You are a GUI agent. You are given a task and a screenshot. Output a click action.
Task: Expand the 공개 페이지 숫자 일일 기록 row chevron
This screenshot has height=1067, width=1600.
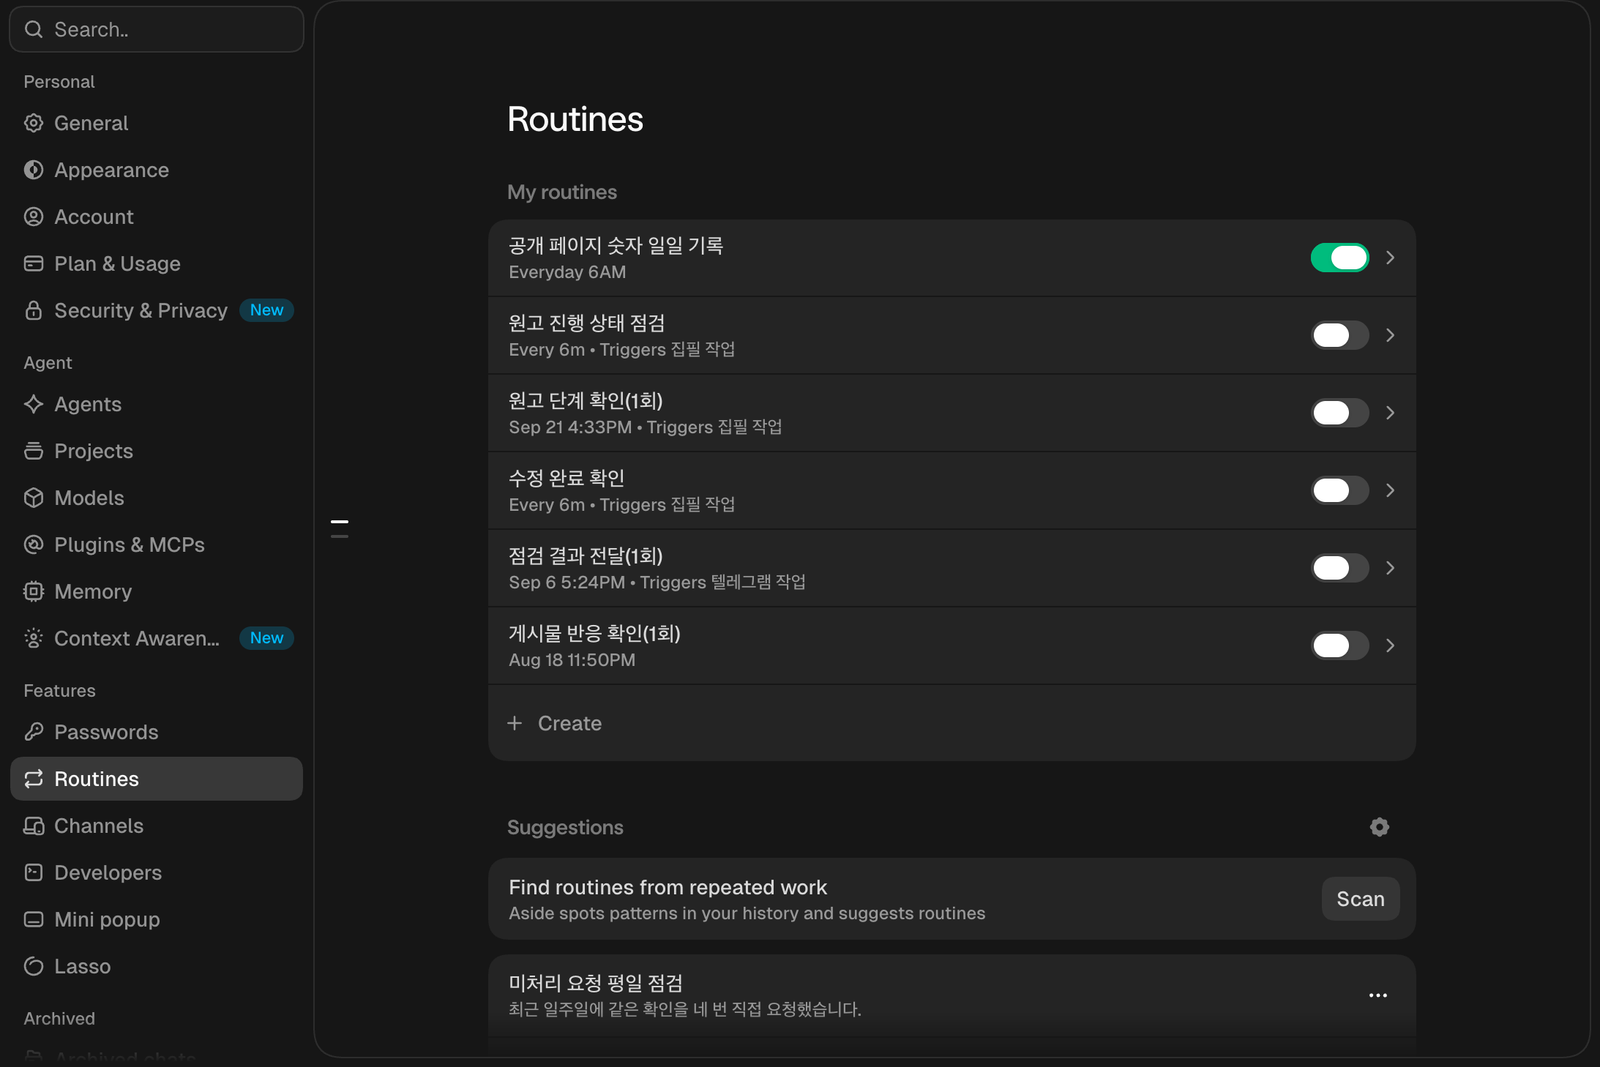click(1390, 258)
